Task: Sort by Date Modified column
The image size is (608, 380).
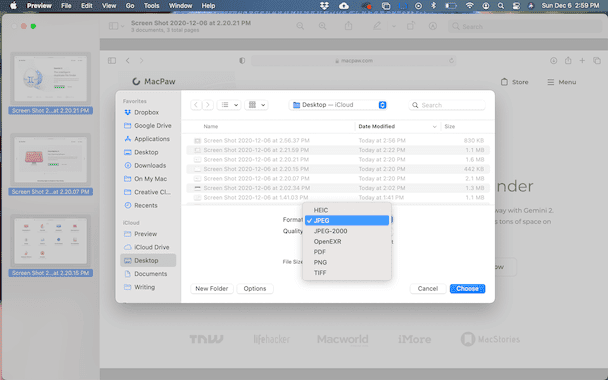Action: coord(397,126)
